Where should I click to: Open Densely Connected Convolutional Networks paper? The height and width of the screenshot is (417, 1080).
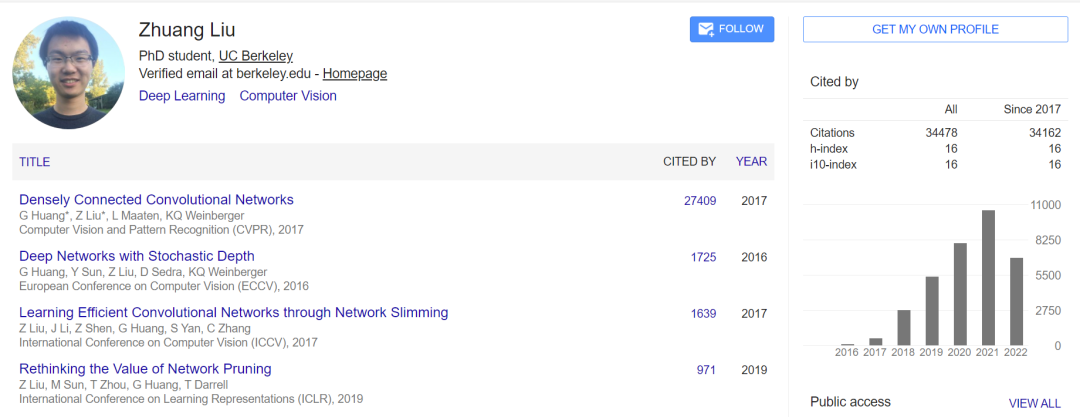click(x=156, y=200)
